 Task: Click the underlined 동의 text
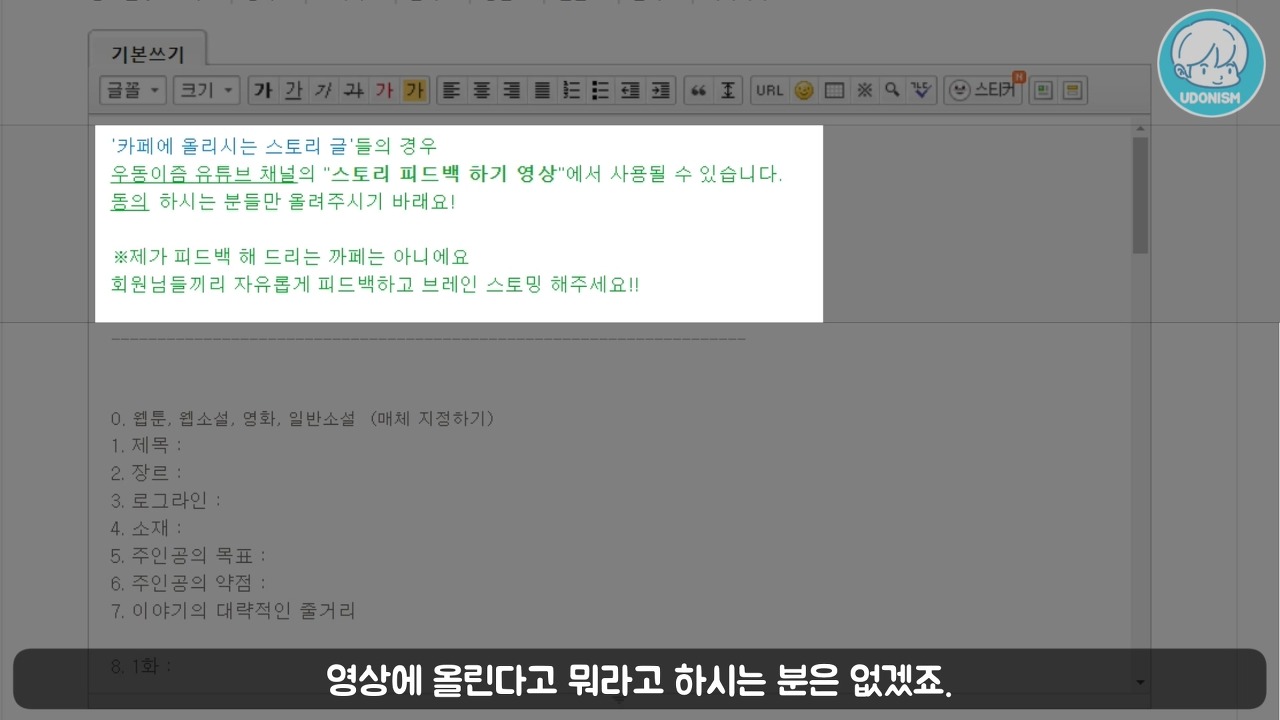click(130, 201)
